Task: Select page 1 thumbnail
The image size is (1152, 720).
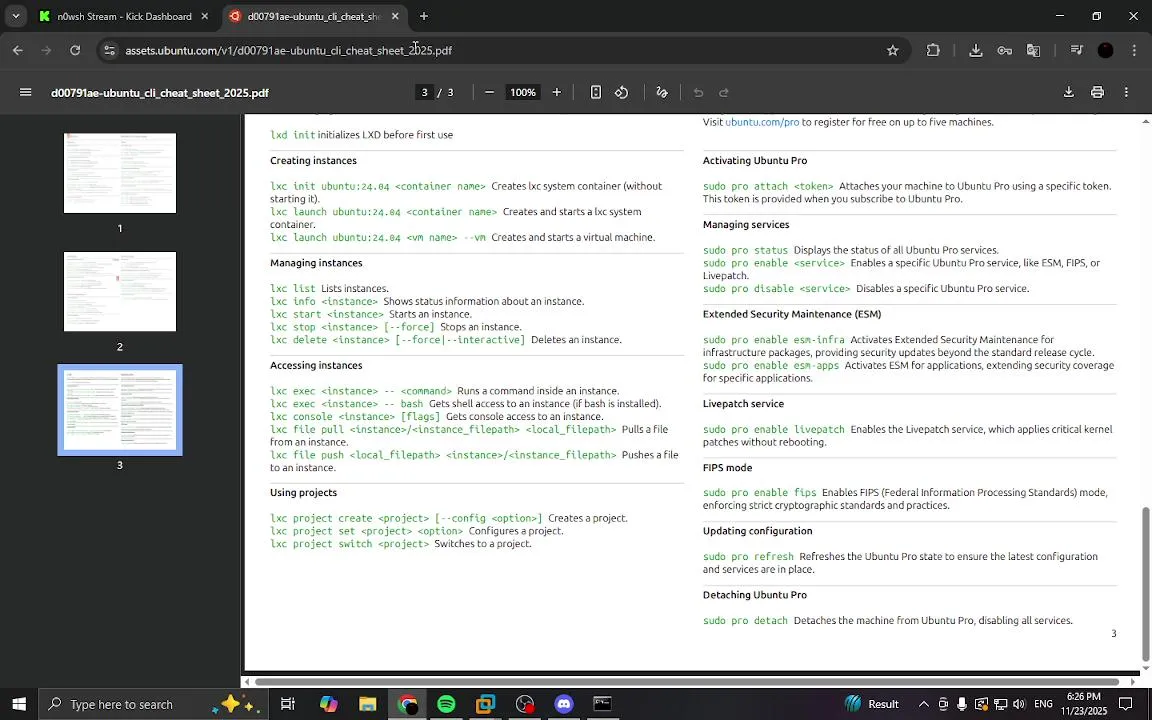Action: (120, 173)
